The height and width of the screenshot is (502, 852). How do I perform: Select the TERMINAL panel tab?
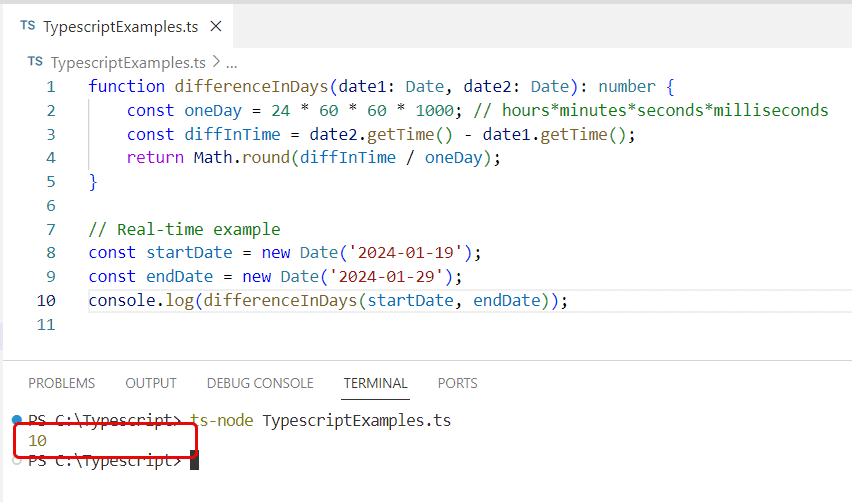pos(375,383)
